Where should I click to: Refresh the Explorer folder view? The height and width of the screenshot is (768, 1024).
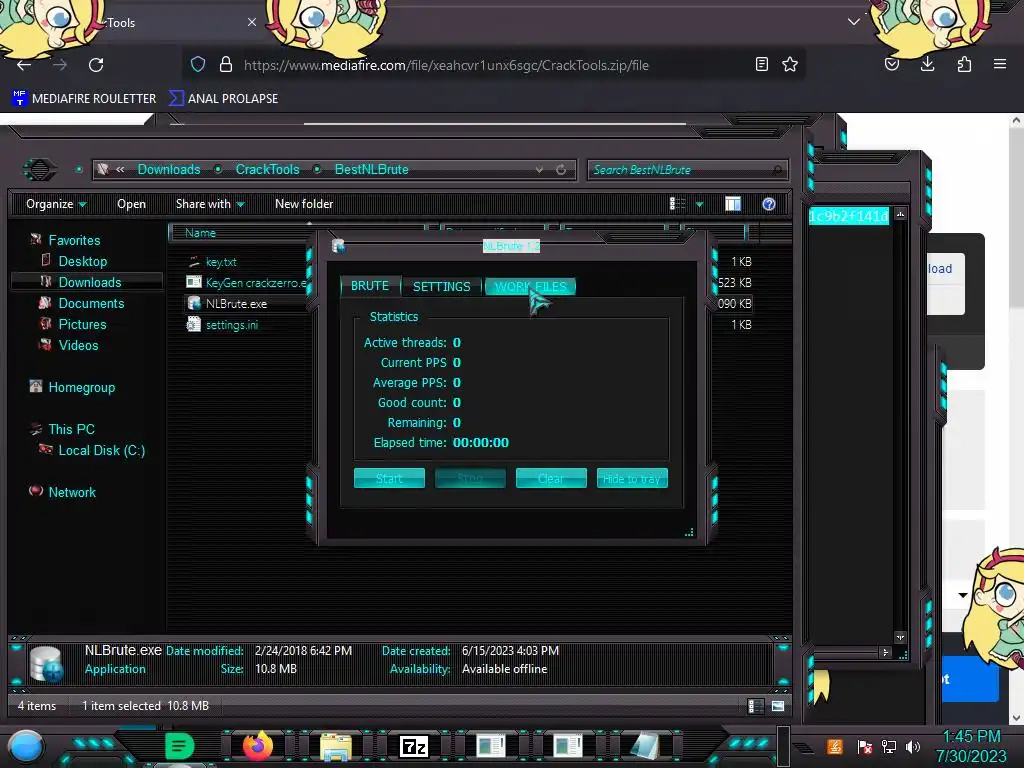(561, 170)
